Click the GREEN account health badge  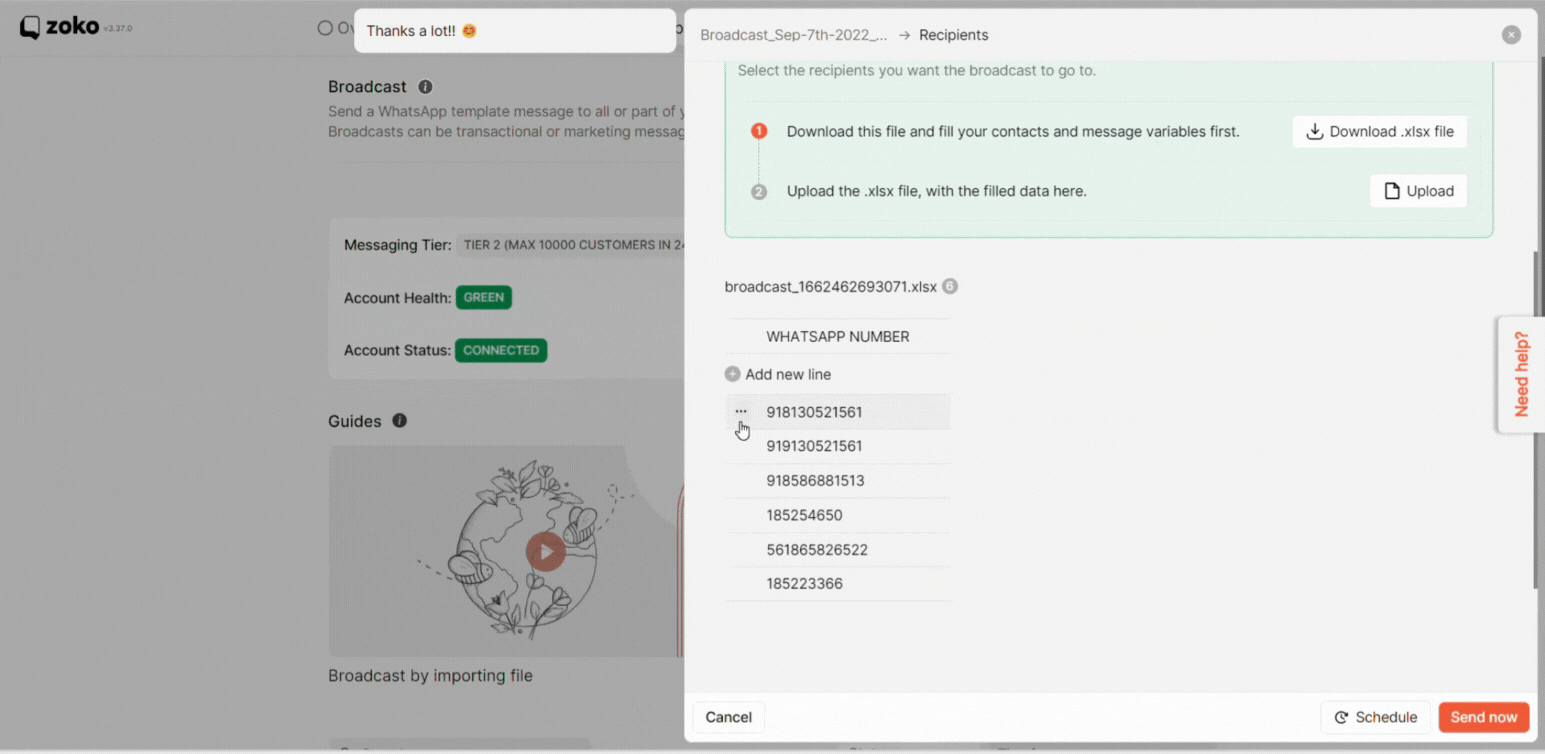click(x=484, y=298)
